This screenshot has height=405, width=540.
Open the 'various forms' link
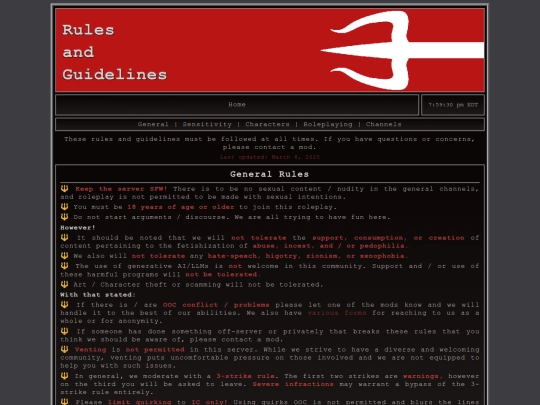coord(337,313)
